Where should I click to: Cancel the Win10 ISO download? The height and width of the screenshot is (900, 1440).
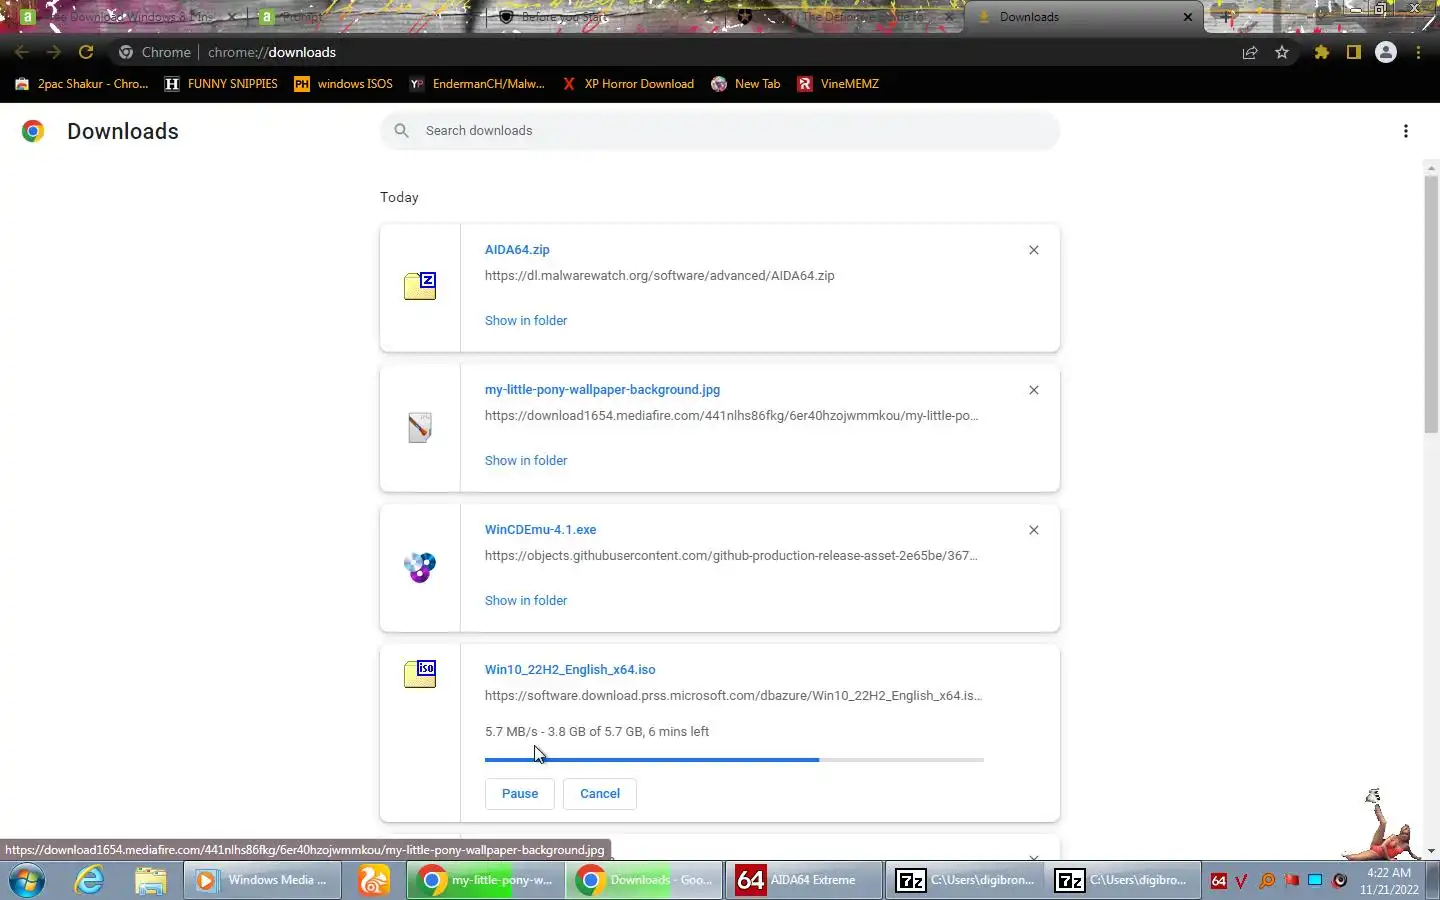tap(600, 794)
